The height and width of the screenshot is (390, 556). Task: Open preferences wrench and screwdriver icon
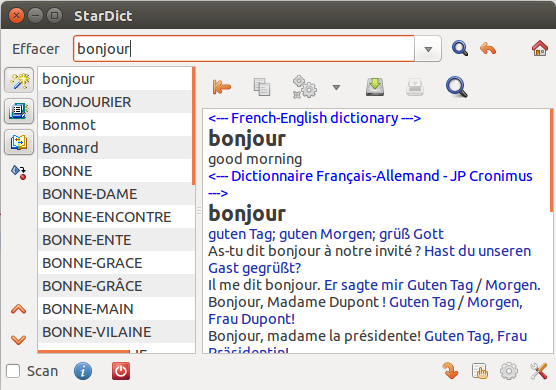pos(539,372)
